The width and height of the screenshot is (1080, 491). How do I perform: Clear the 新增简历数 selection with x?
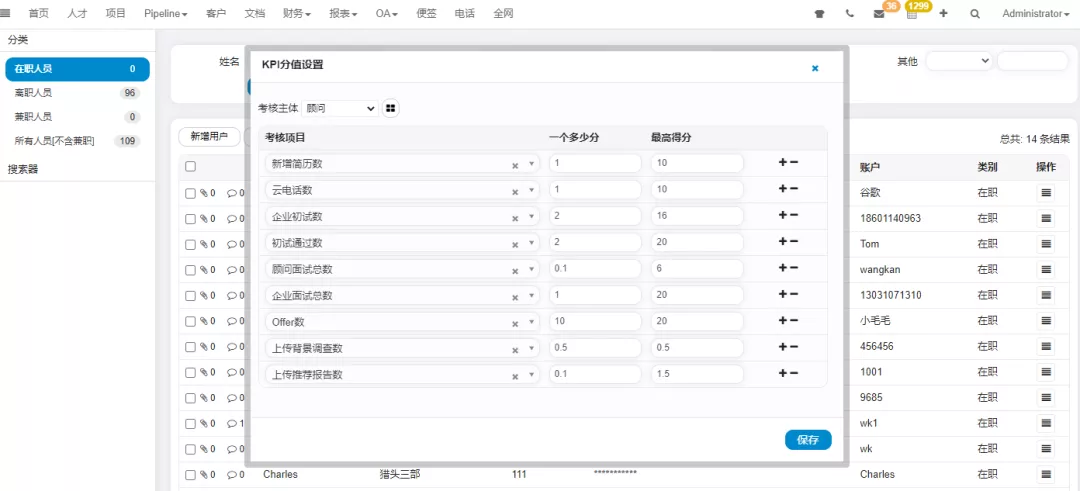pyautogui.click(x=515, y=165)
